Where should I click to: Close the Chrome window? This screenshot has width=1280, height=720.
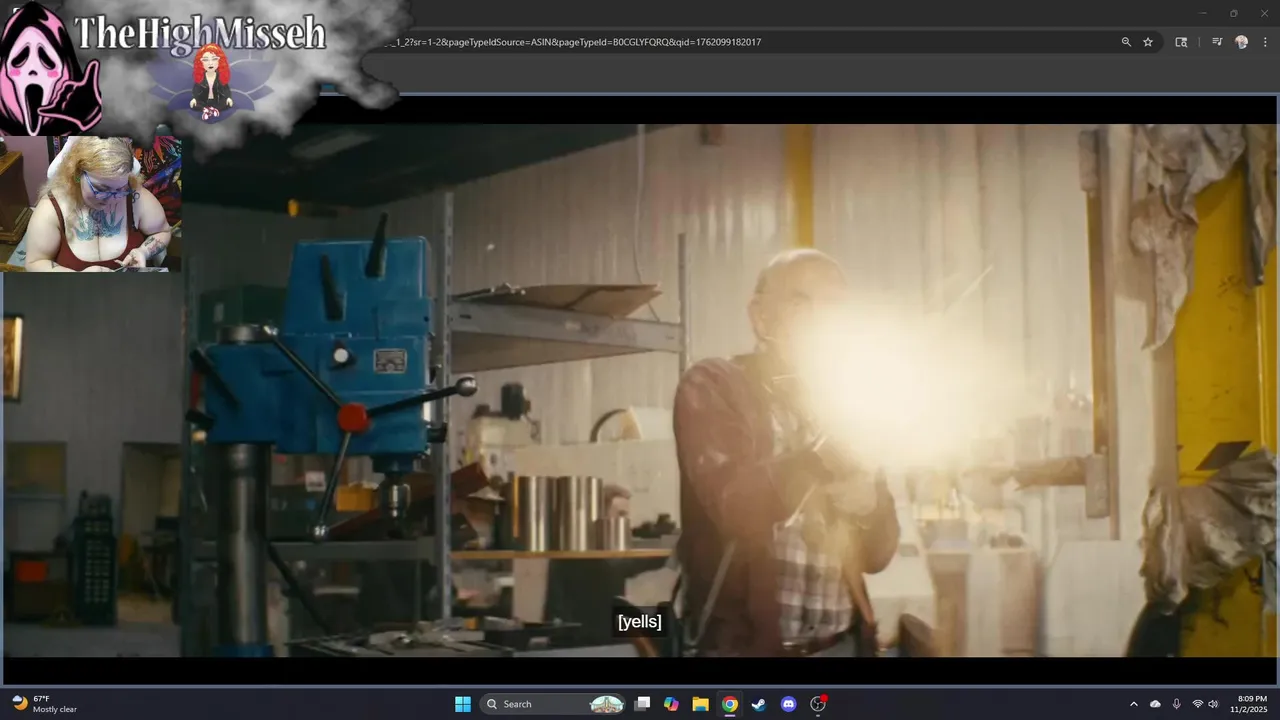[x=1264, y=13]
